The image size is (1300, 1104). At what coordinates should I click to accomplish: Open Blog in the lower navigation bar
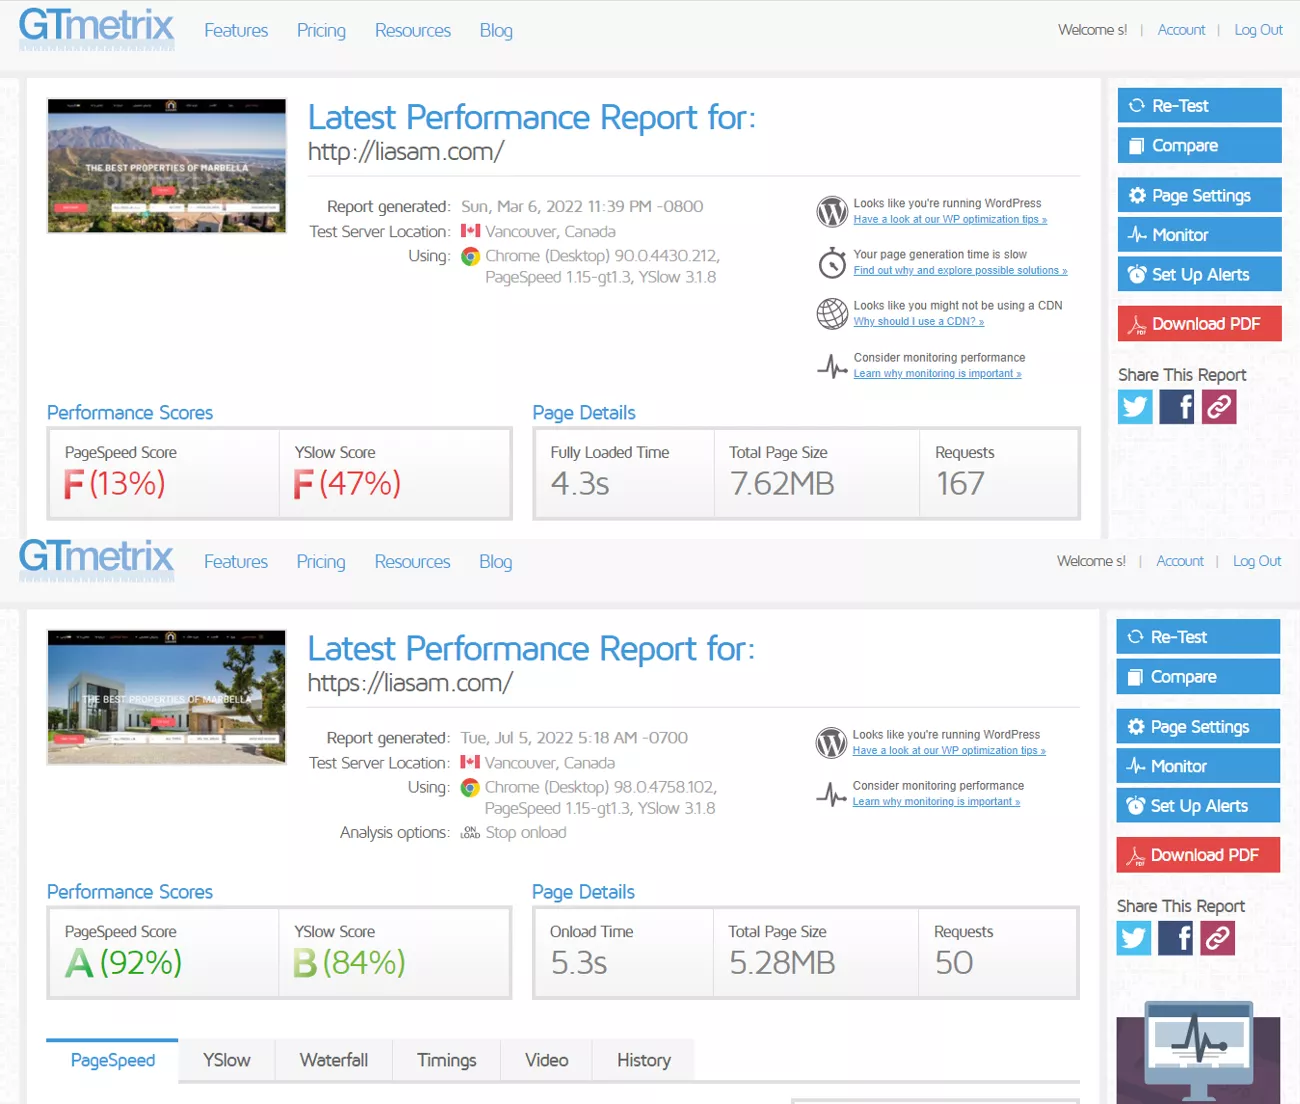(x=495, y=562)
